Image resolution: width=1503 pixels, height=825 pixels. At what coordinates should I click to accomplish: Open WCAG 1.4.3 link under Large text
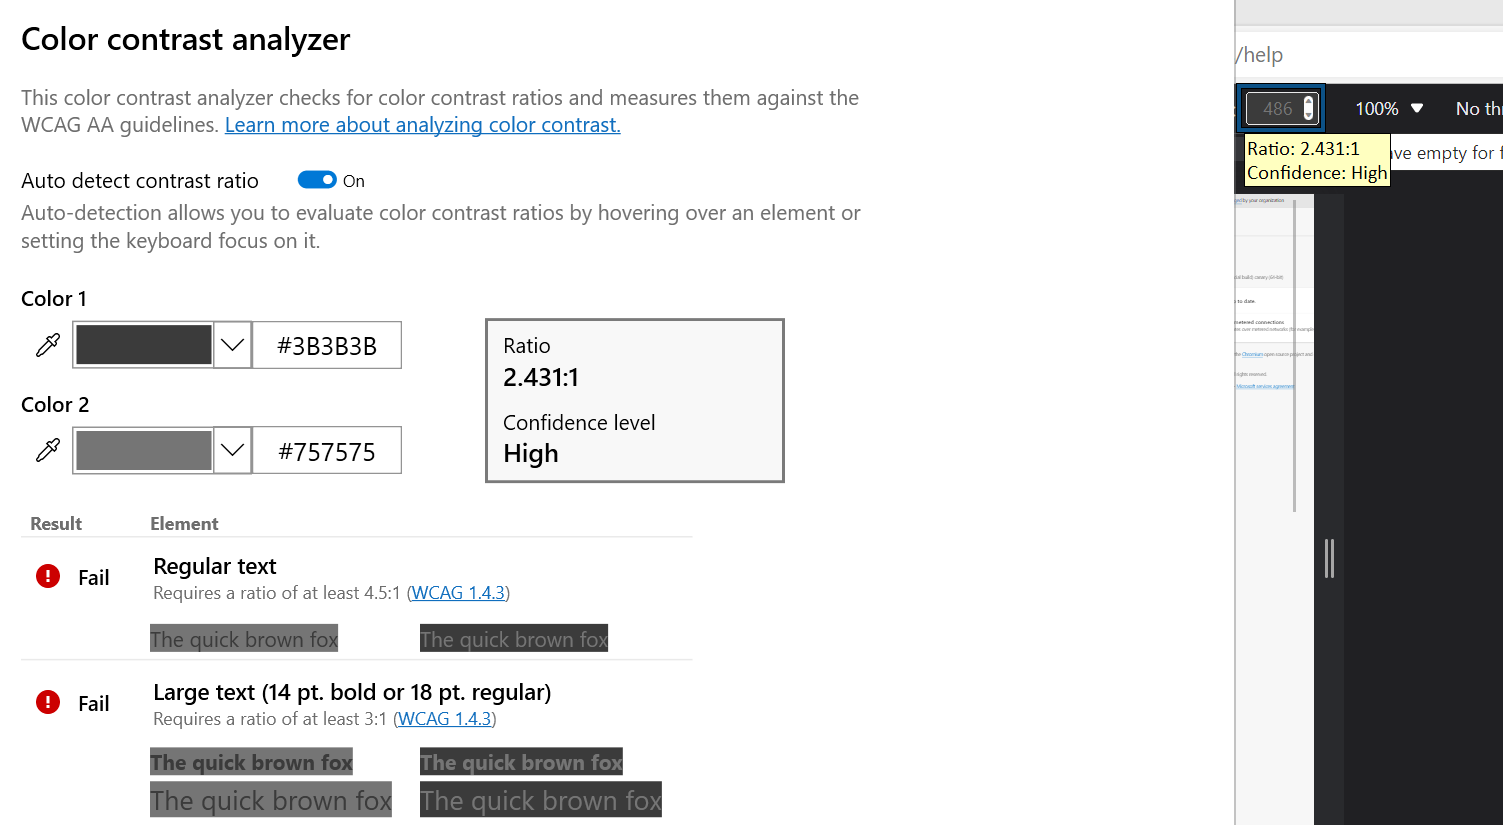[x=444, y=718]
